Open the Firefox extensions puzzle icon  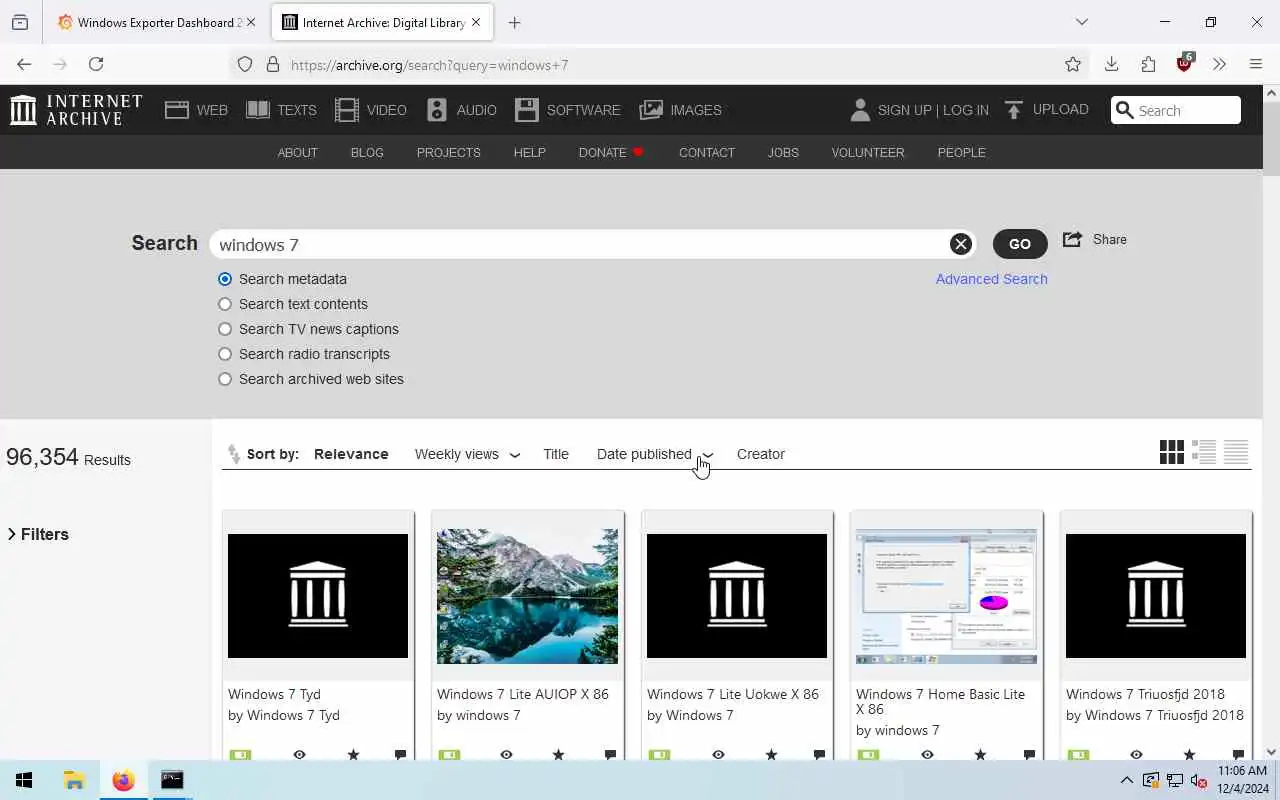(1148, 64)
